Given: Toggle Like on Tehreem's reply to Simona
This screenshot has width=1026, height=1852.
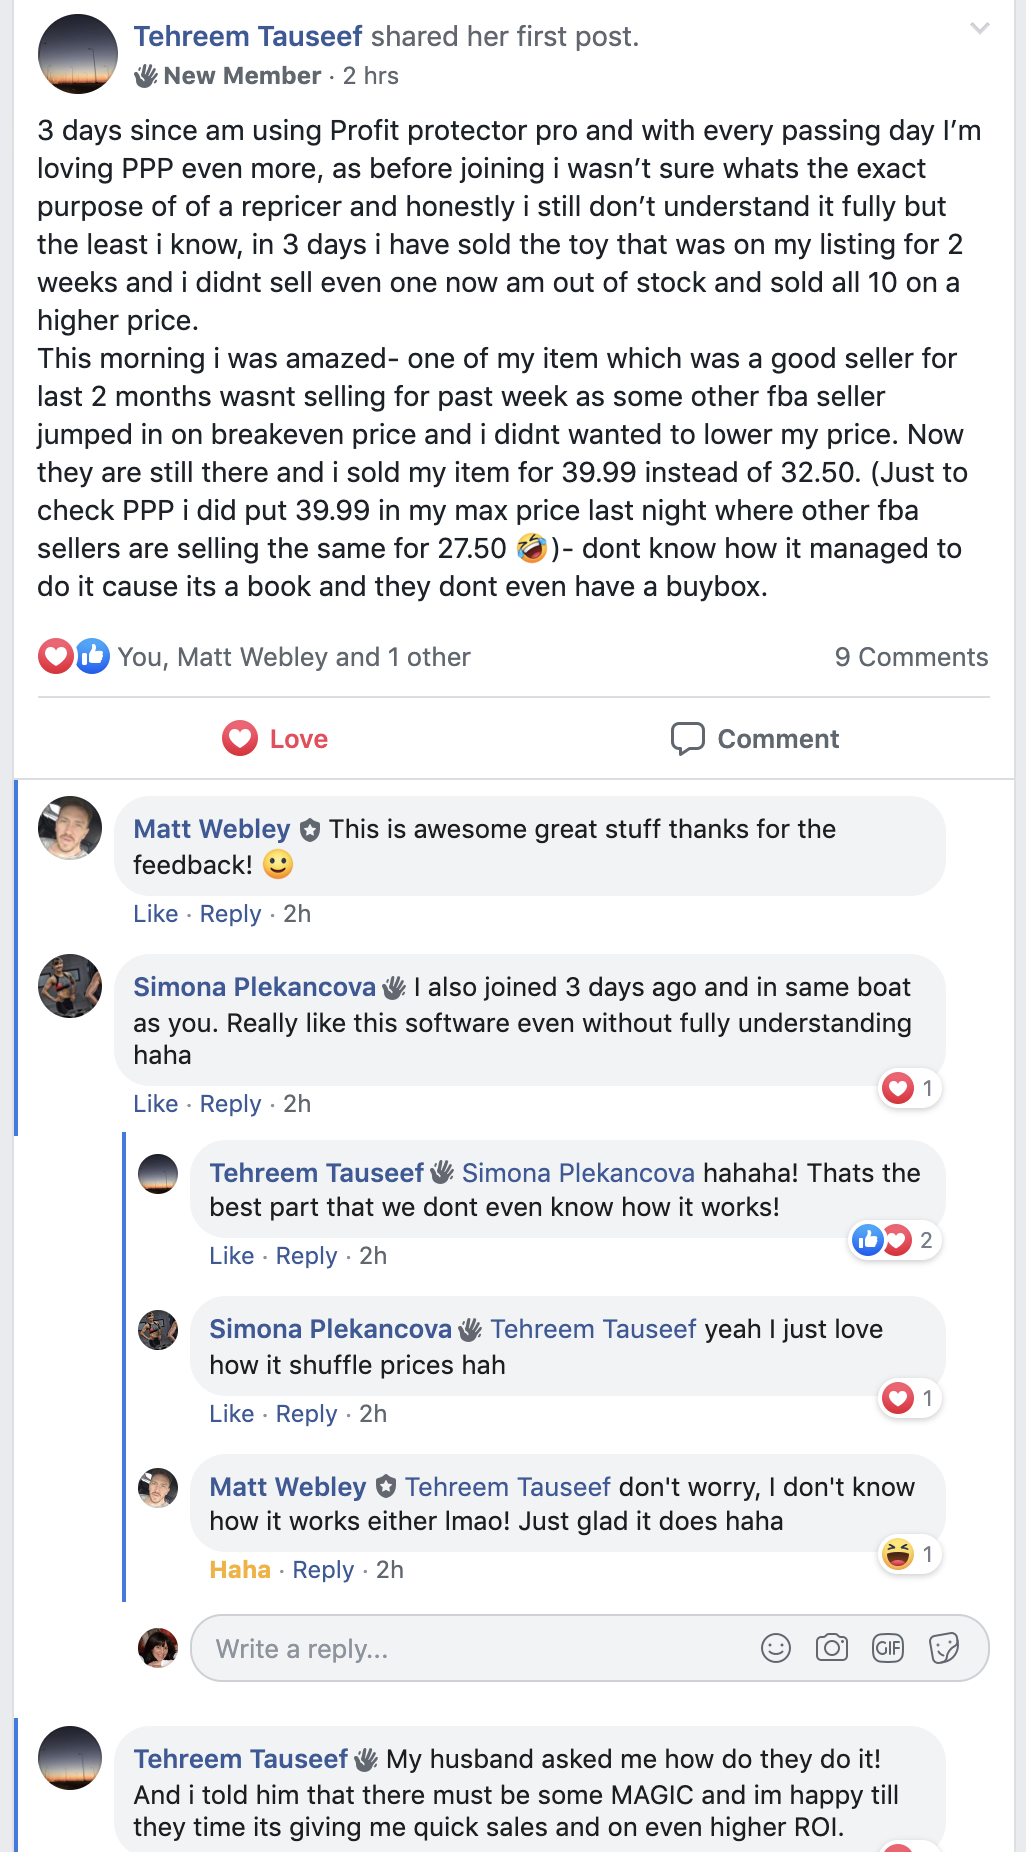Looking at the screenshot, I should click(231, 1255).
